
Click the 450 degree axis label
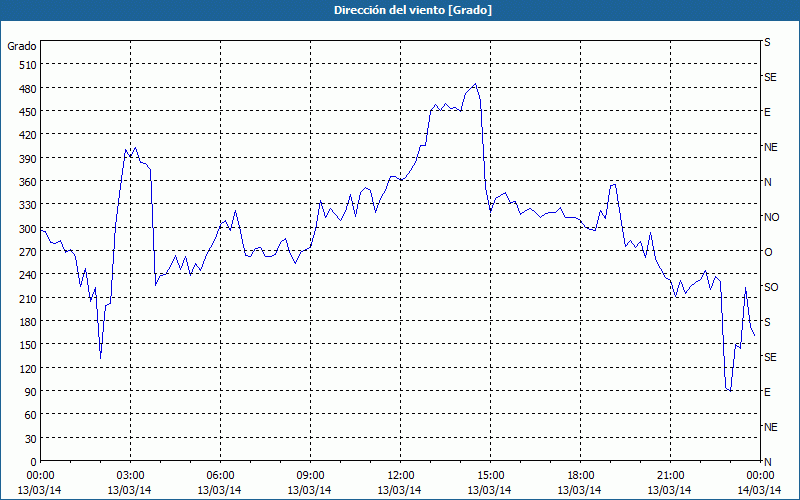(28, 112)
